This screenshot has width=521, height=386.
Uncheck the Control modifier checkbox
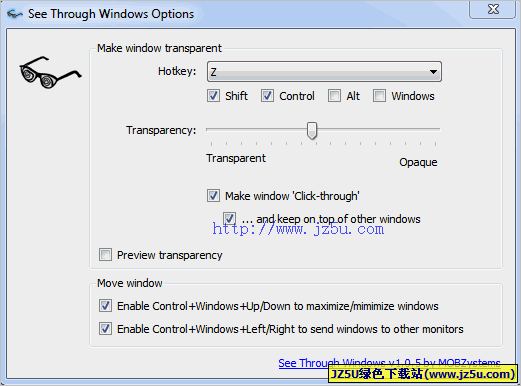267,96
